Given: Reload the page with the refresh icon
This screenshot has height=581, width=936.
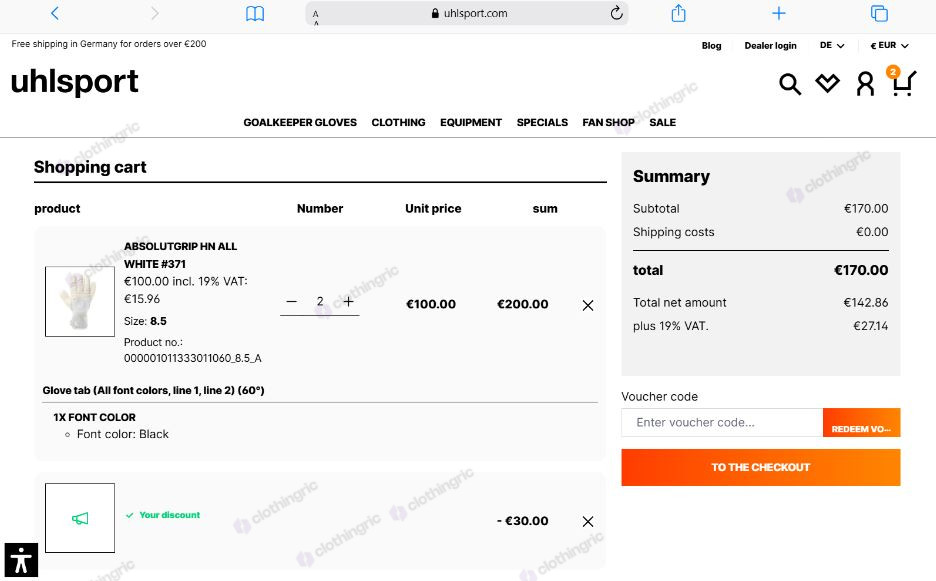Looking at the screenshot, I should tap(617, 13).
